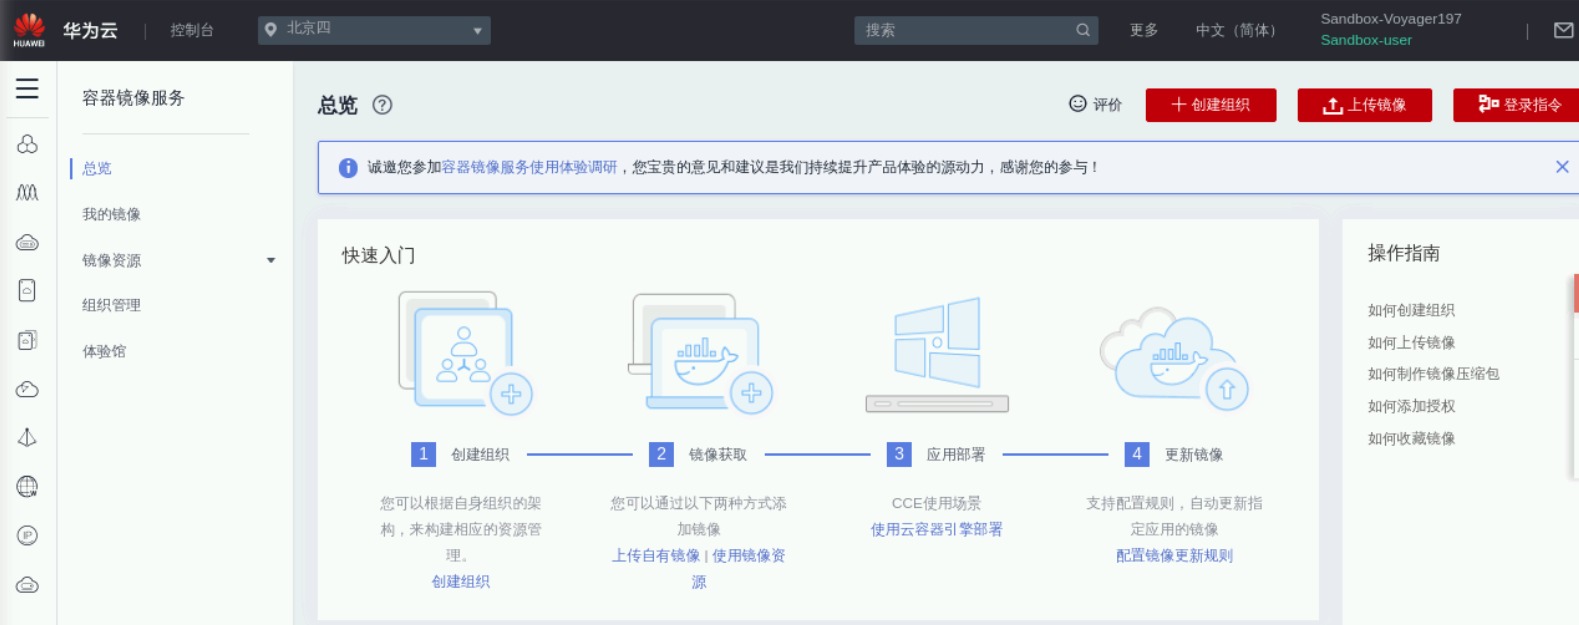Open the 配置镜像更新规则 link
Image resolution: width=1579 pixels, height=625 pixels.
pos(1174,556)
